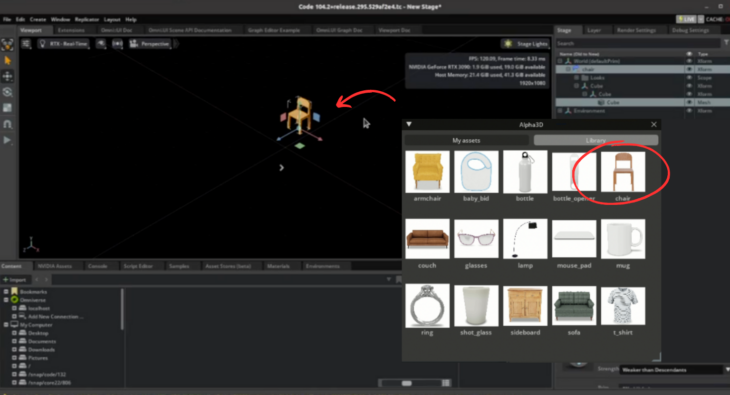
Task: Click the Stage panel filter funnel icon
Action: (x=726, y=43)
